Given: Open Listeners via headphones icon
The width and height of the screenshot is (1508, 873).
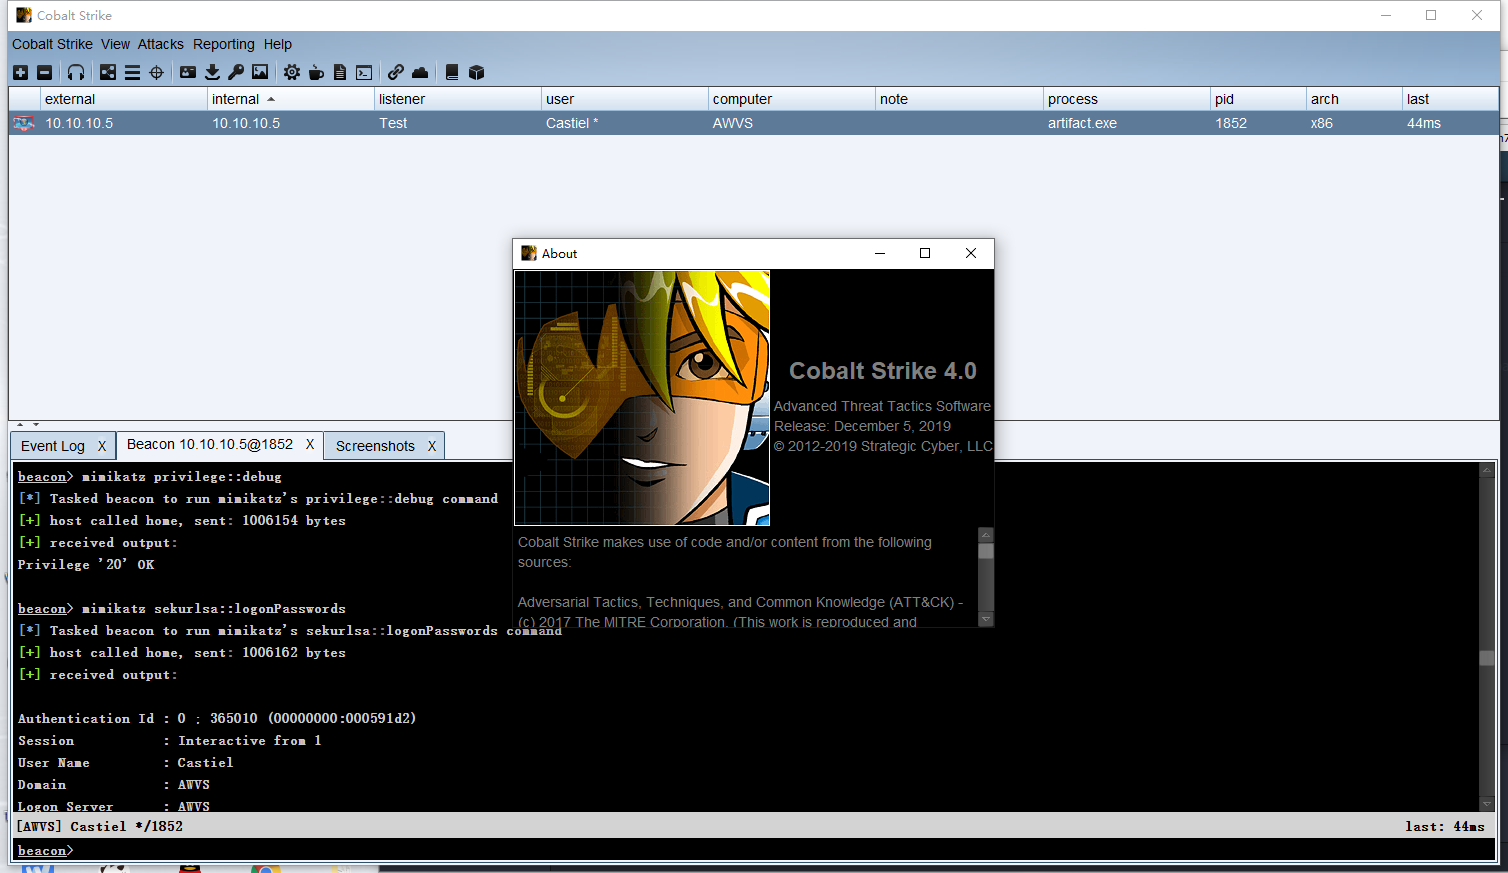Looking at the screenshot, I should pyautogui.click(x=76, y=72).
